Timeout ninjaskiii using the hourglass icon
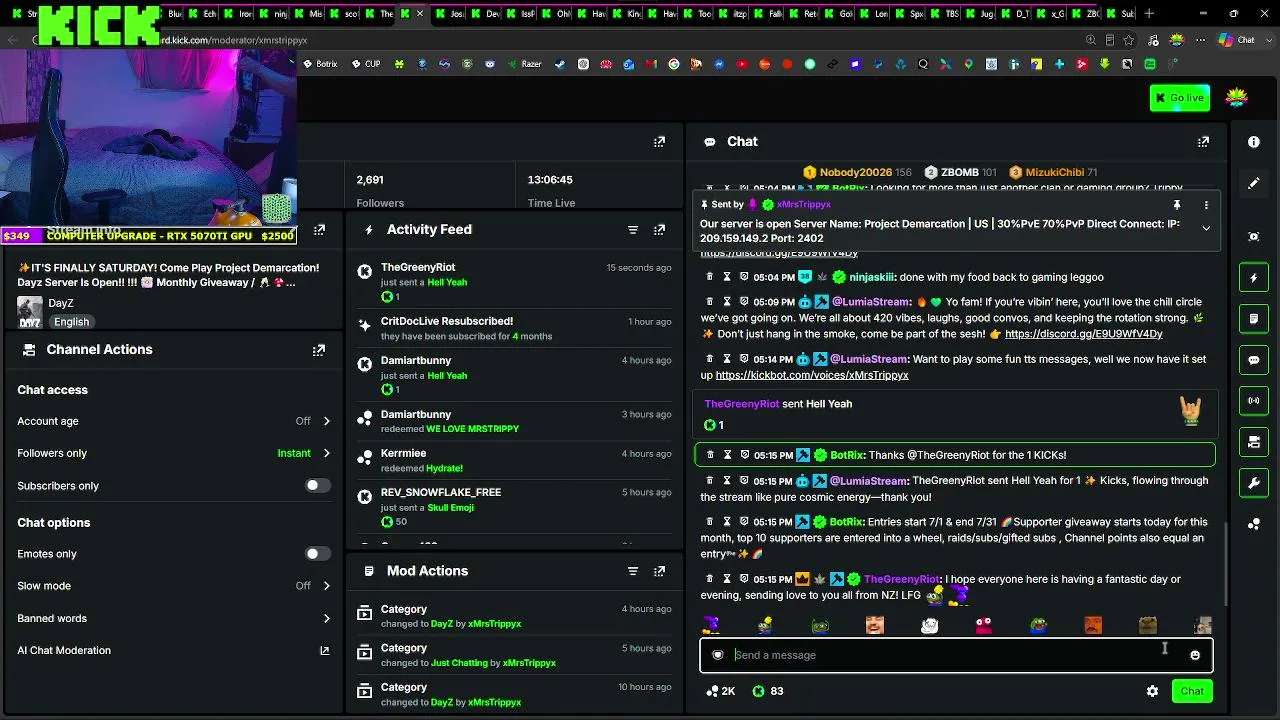The height and width of the screenshot is (720, 1280). point(727,277)
